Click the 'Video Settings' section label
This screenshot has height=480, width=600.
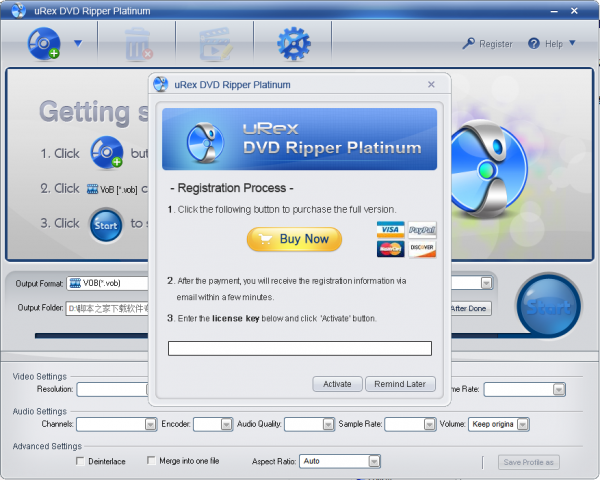click(40, 377)
